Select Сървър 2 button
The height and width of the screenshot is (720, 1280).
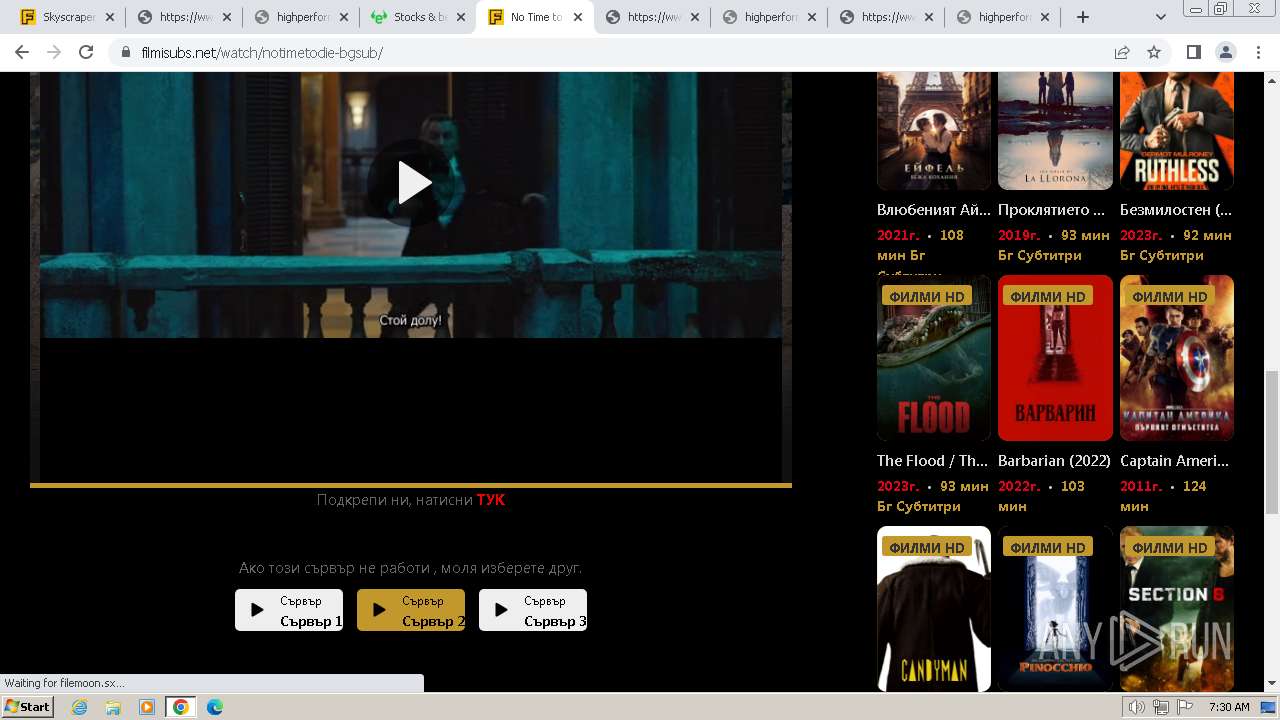411,610
